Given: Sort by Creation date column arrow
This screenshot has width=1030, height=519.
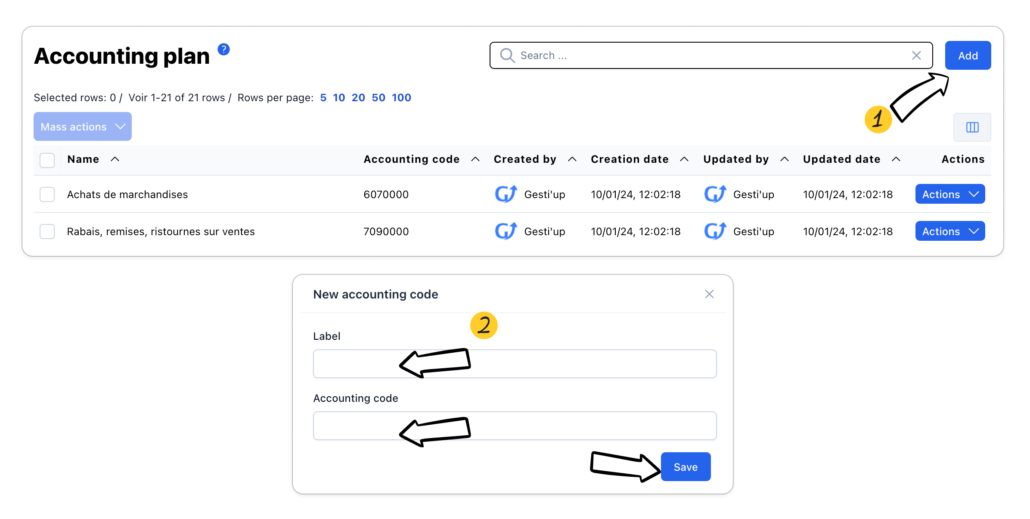Looking at the screenshot, I should pyautogui.click(x=684, y=159).
